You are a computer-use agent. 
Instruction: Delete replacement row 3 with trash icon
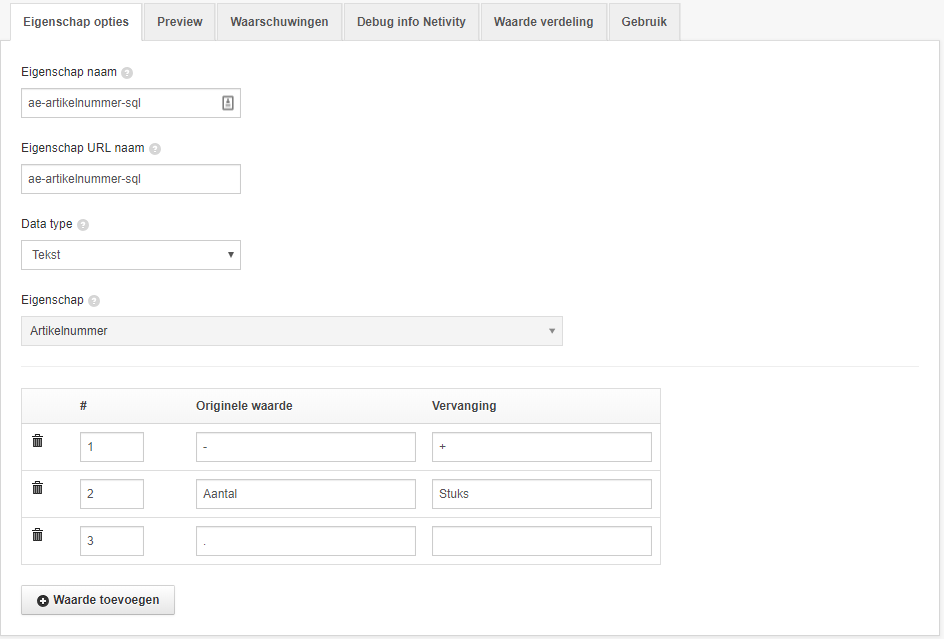pos(37,535)
